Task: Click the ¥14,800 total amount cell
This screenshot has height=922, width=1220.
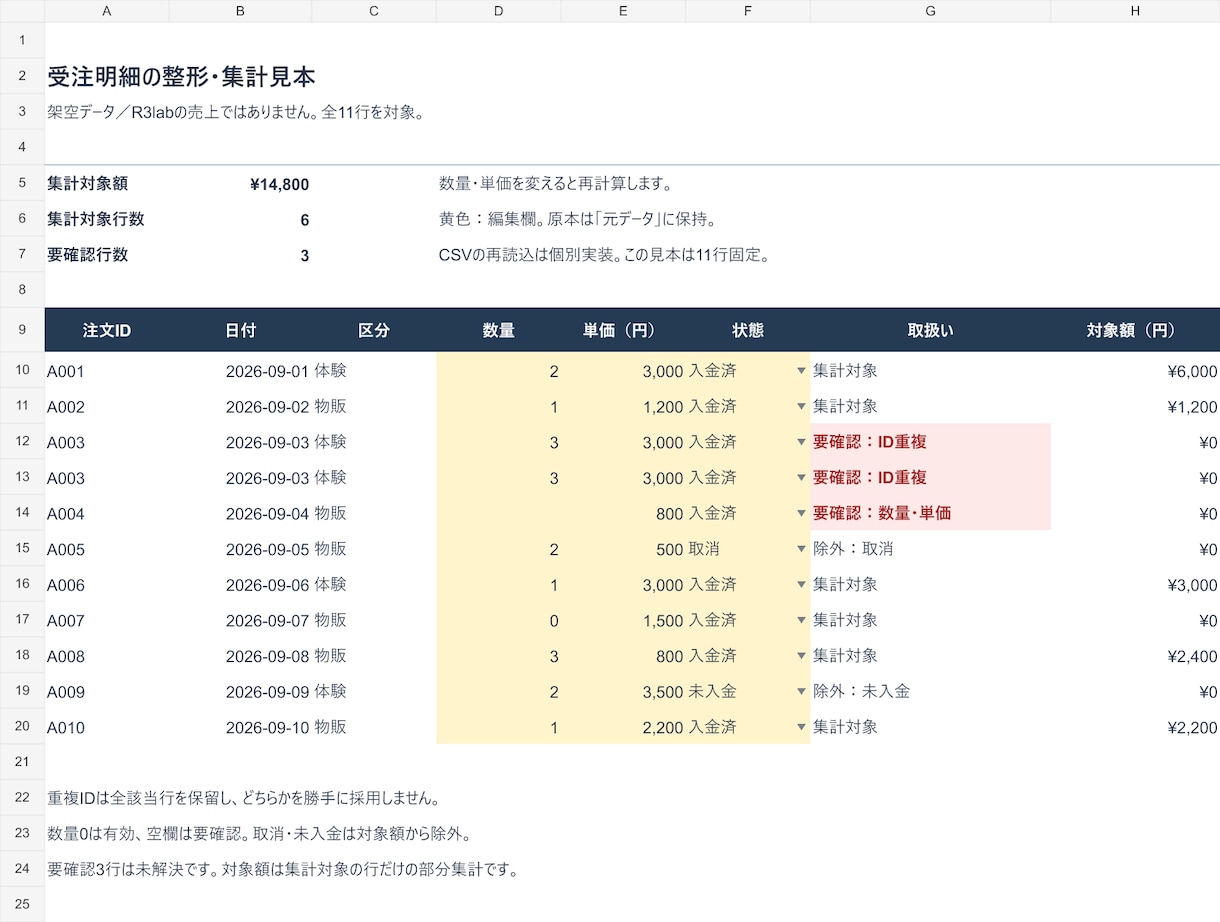Action: coord(240,184)
